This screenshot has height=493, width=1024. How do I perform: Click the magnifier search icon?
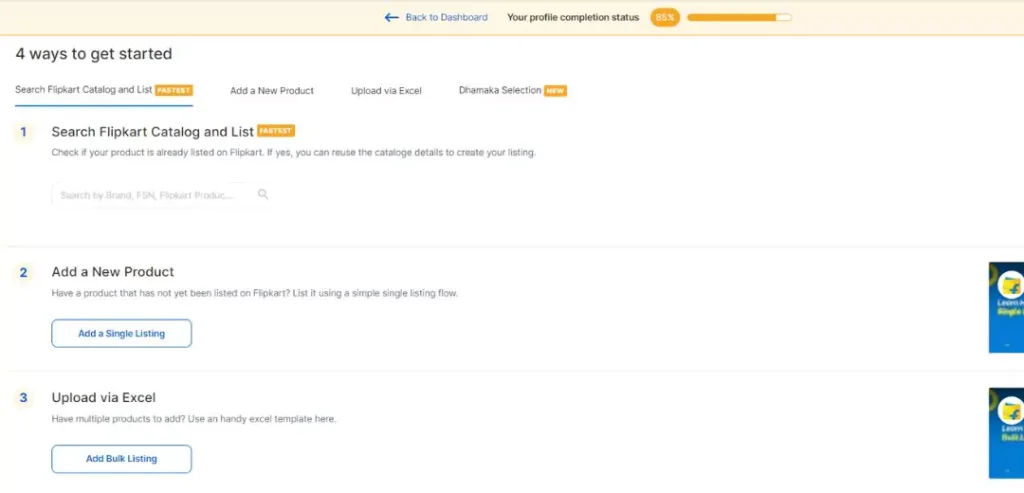(x=263, y=194)
